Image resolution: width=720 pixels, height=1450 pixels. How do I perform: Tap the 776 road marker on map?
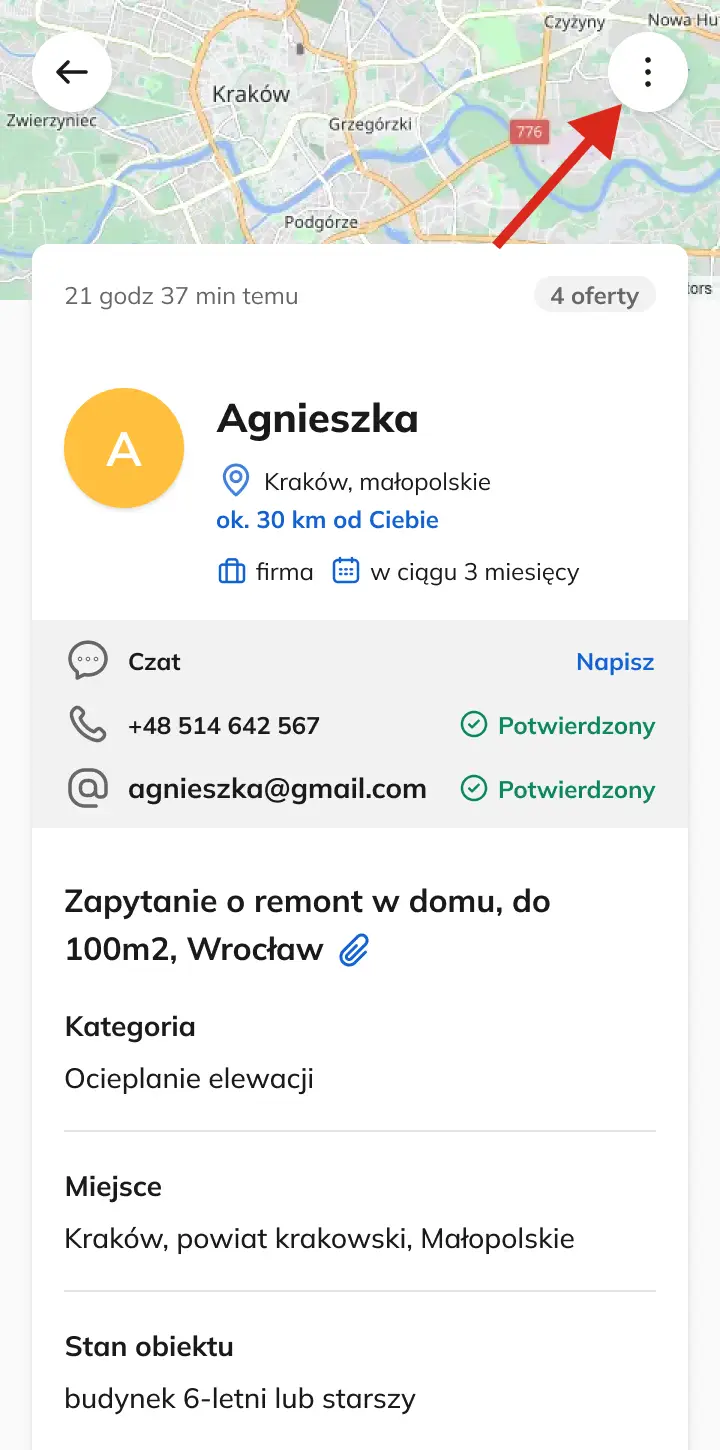(x=529, y=131)
